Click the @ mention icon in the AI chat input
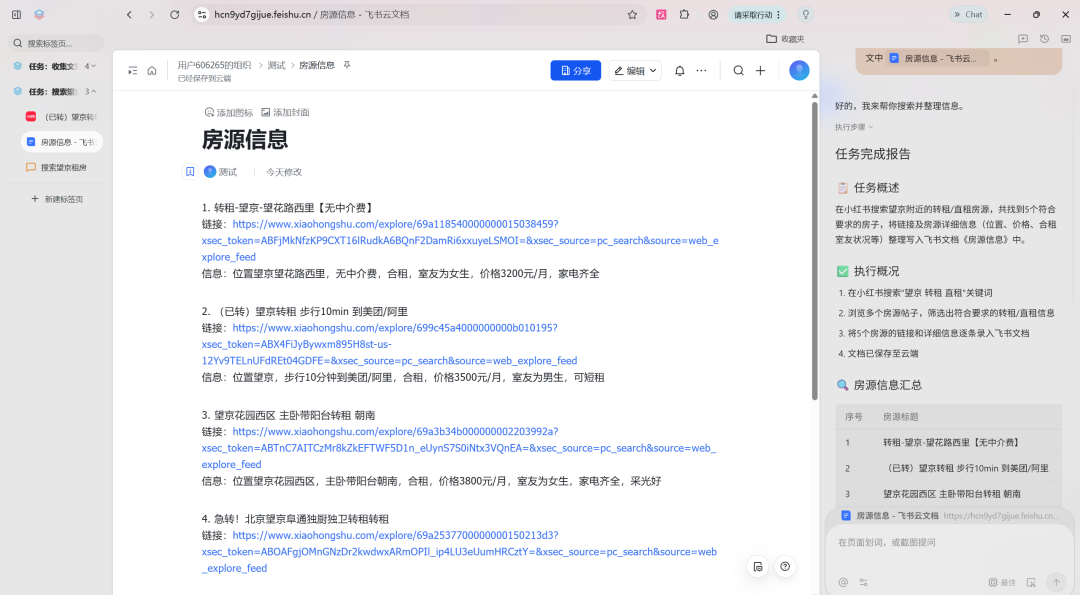Screen dimensions: 1080x595 [x=843, y=582]
